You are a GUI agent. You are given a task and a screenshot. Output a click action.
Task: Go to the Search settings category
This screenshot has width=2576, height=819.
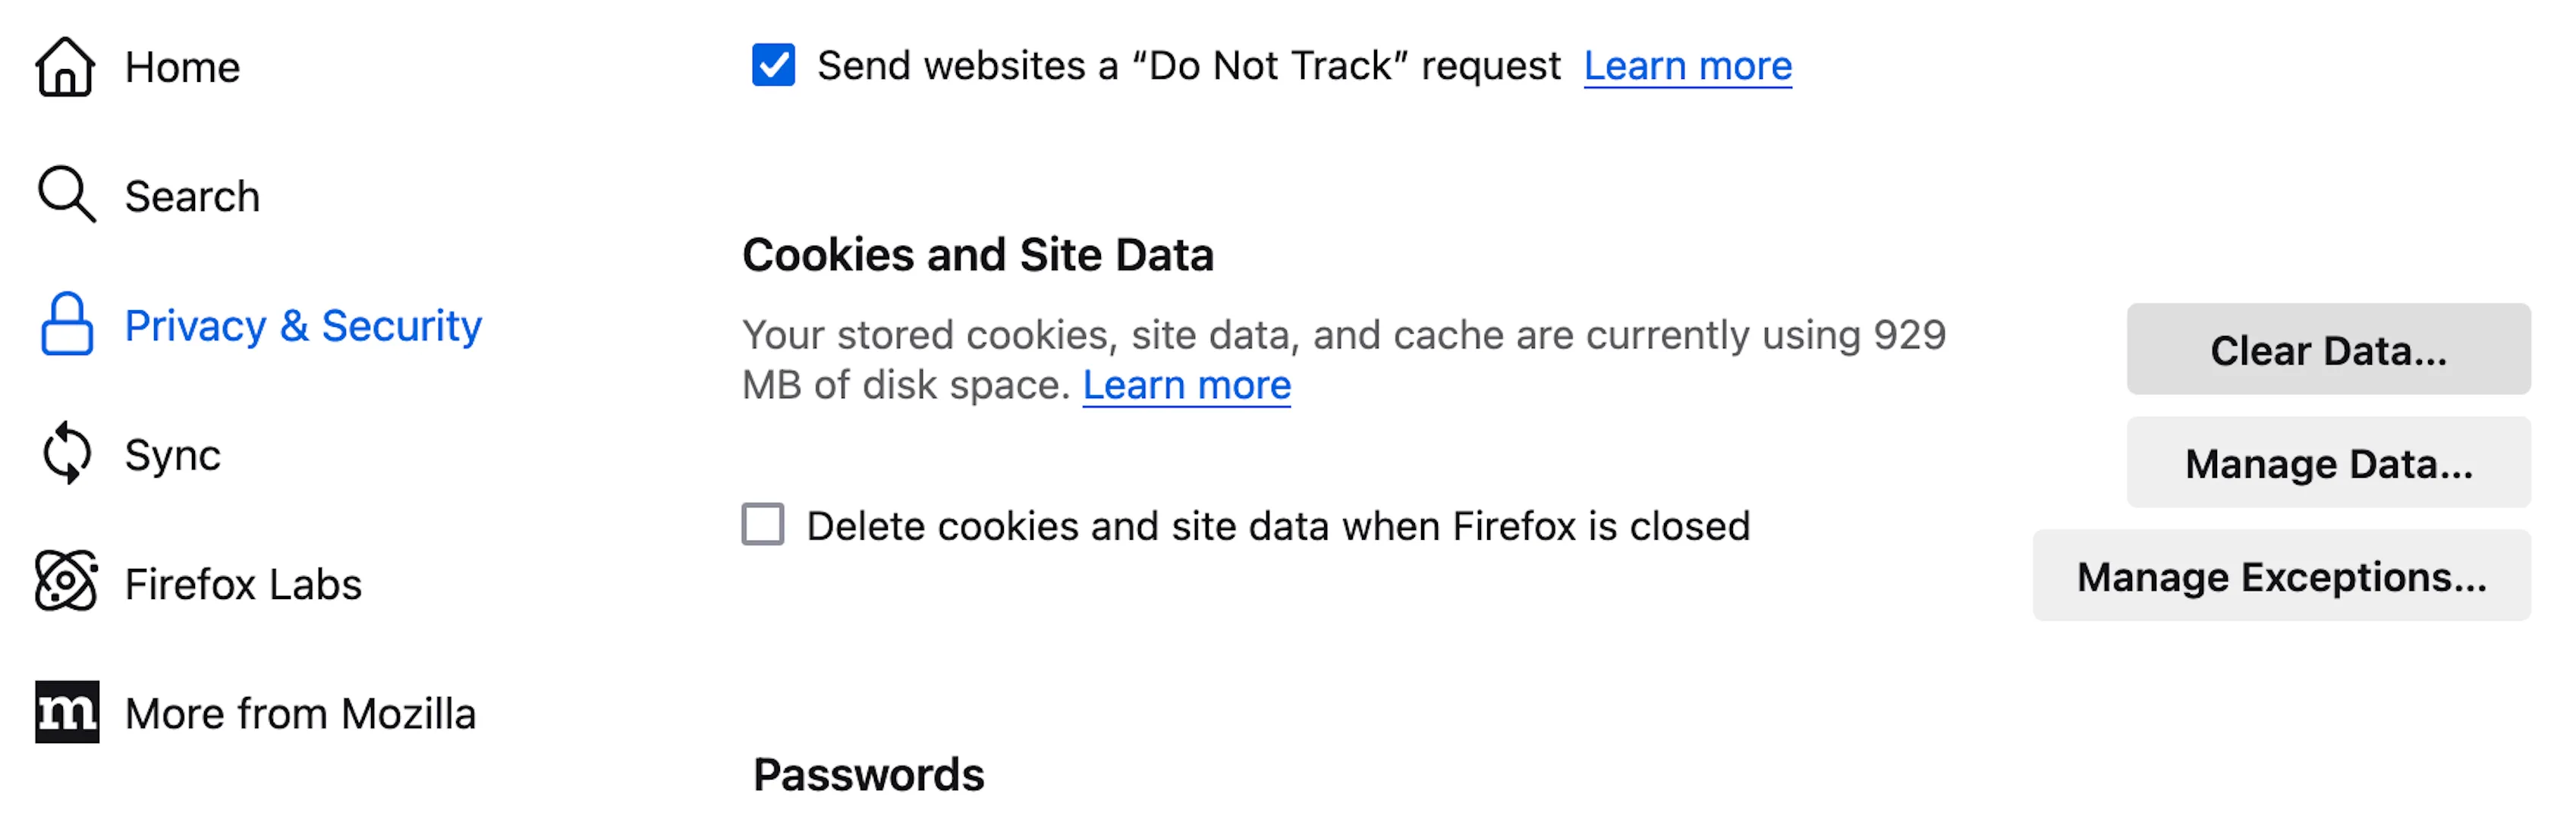point(192,196)
